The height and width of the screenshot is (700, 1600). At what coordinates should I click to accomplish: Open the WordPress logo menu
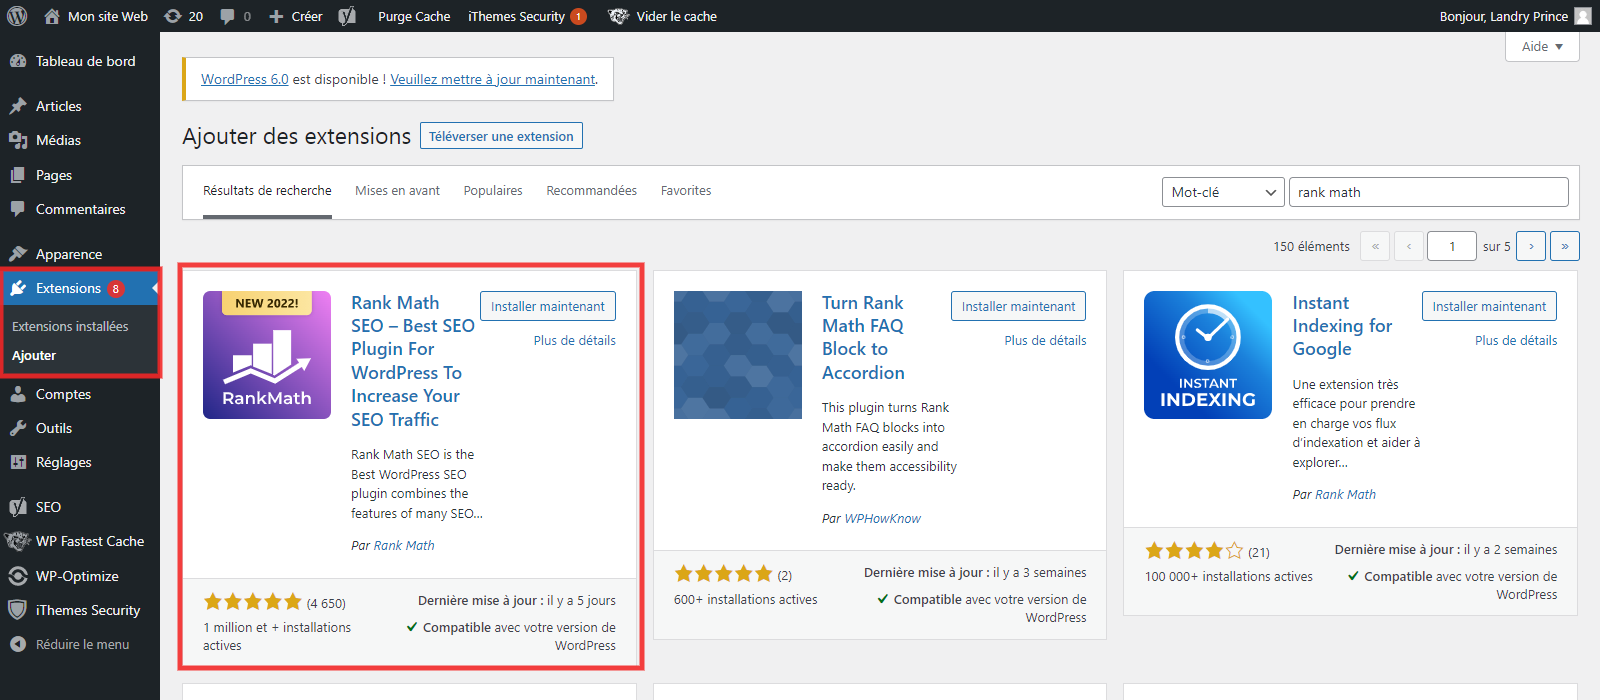pyautogui.click(x=17, y=16)
